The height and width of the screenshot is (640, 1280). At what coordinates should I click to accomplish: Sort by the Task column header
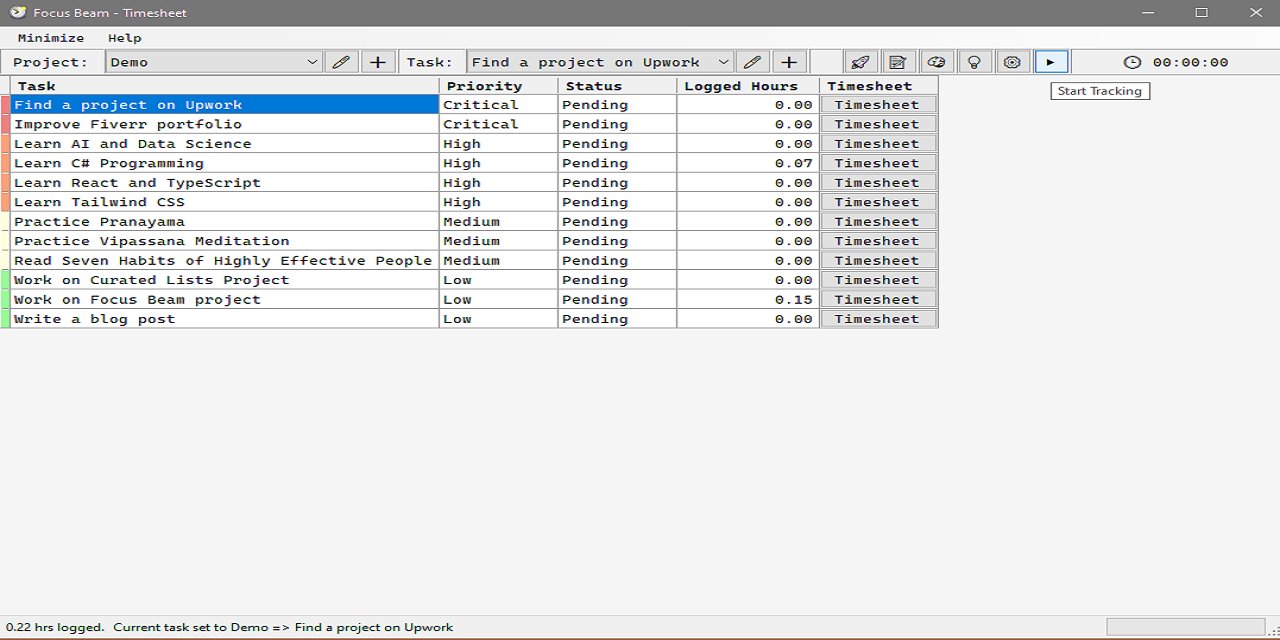[x=224, y=86]
